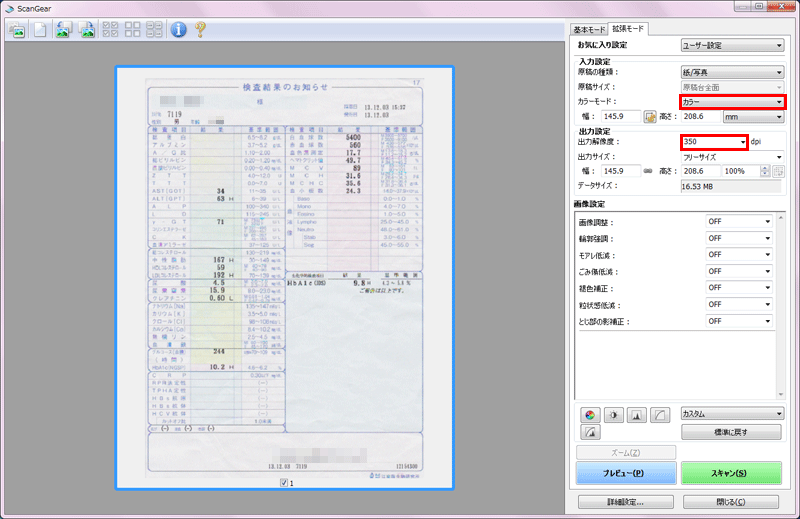Click the output width 145.9 field

tap(620, 171)
